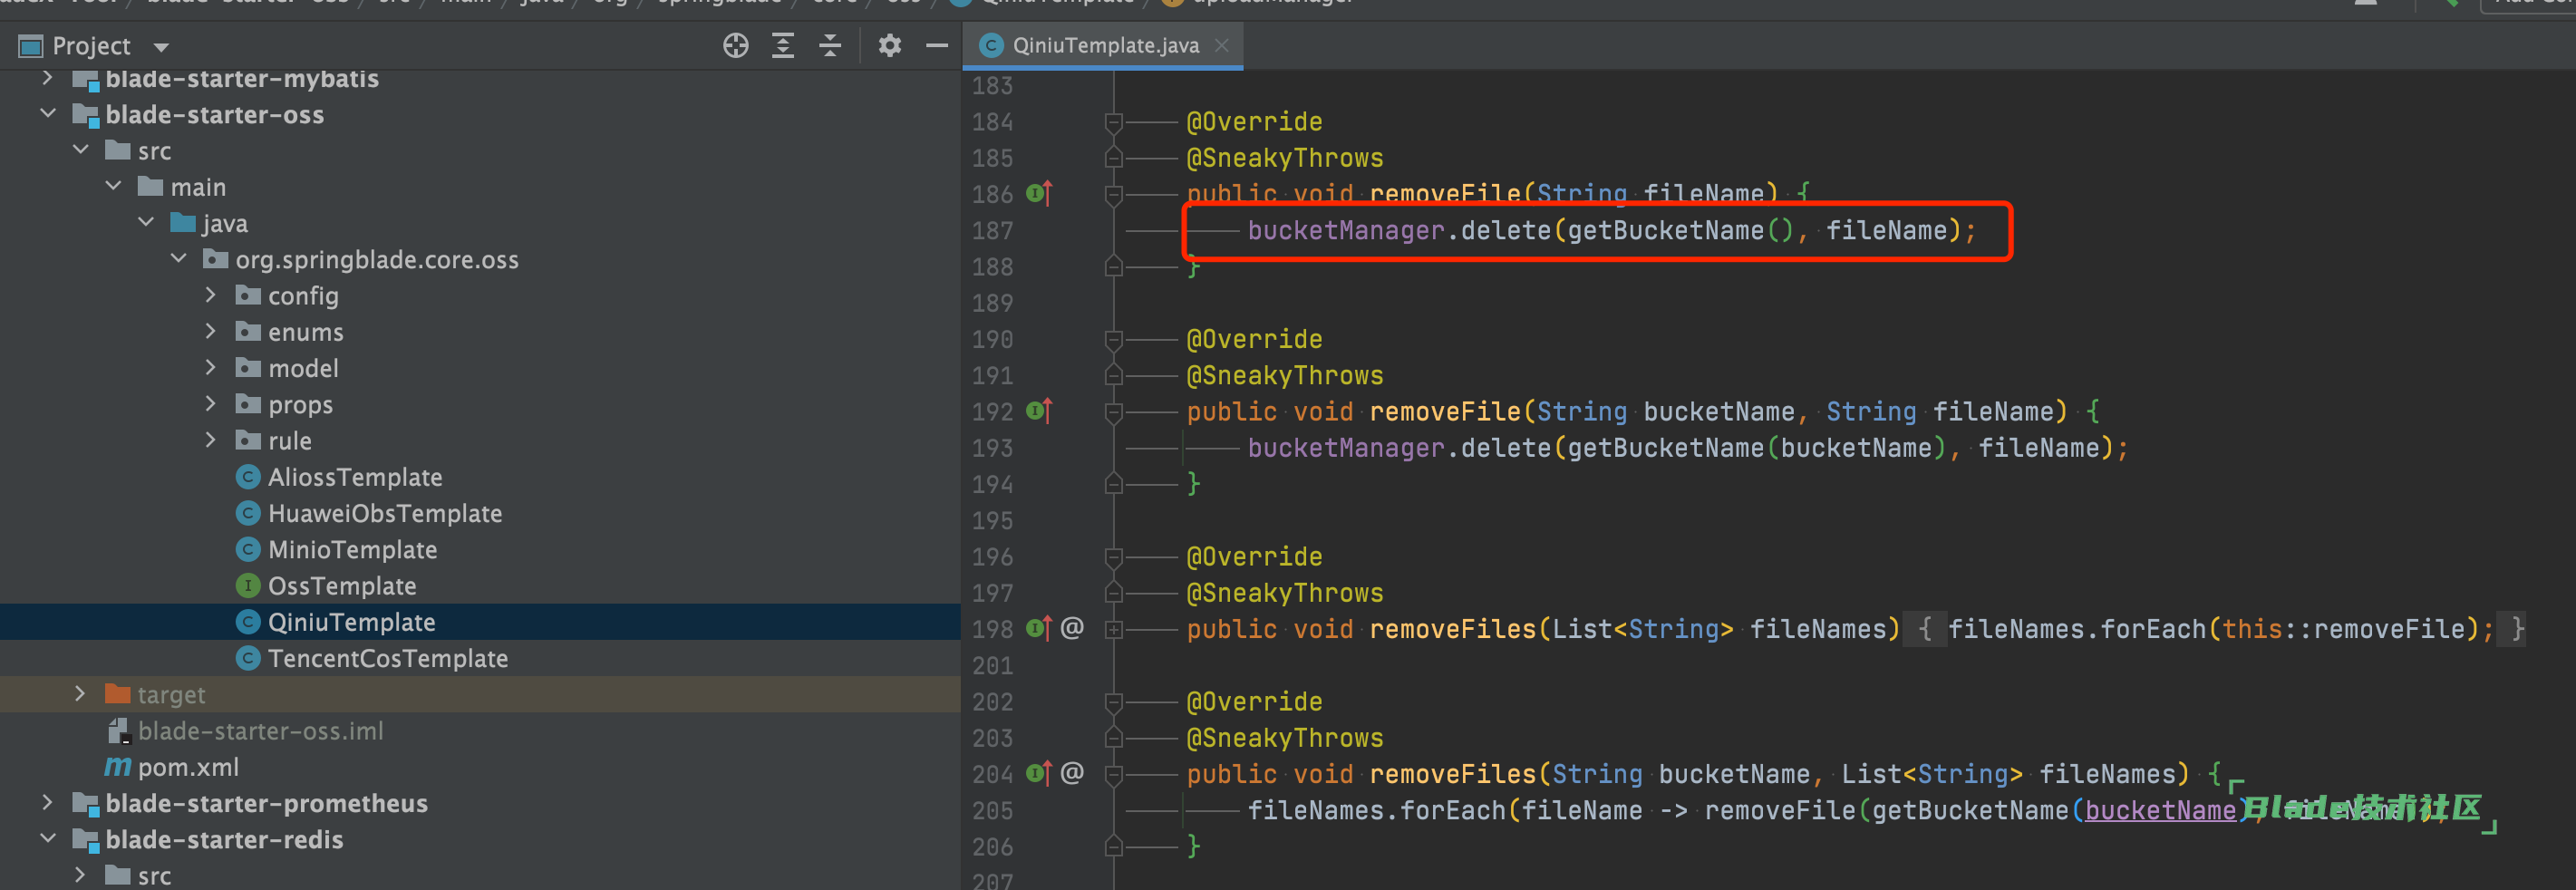The height and width of the screenshot is (890, 2576).
Task: Expand the config package
Action: click(210, 295)
